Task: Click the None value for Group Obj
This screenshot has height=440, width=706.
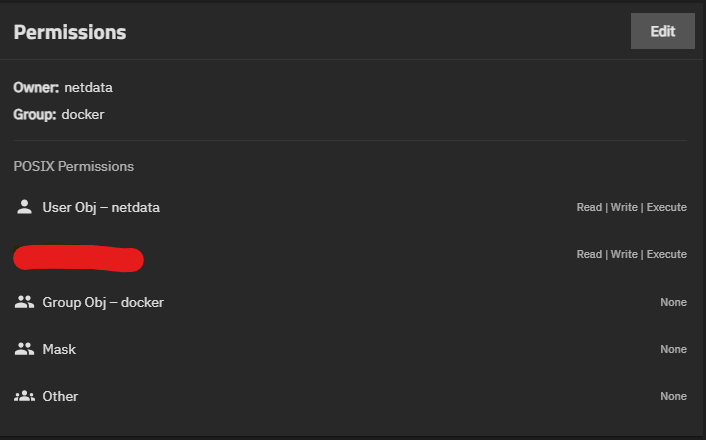Action: (673, 302)
